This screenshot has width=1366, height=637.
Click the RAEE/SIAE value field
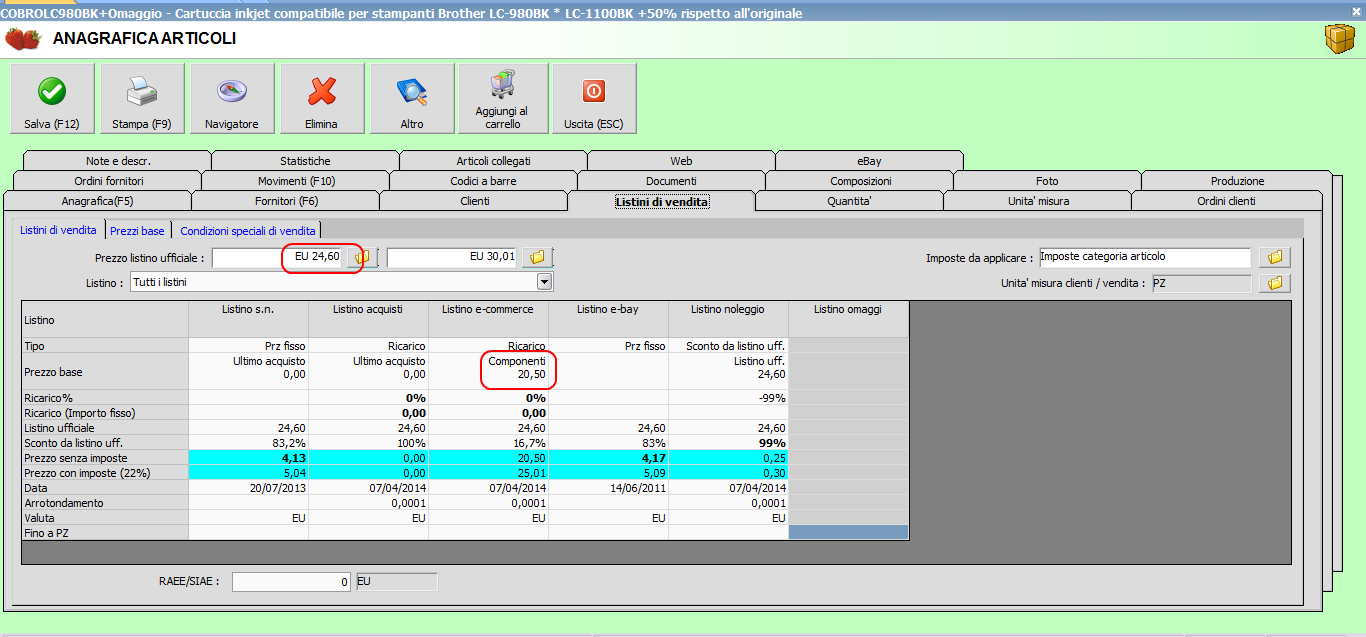coord(292,581)
